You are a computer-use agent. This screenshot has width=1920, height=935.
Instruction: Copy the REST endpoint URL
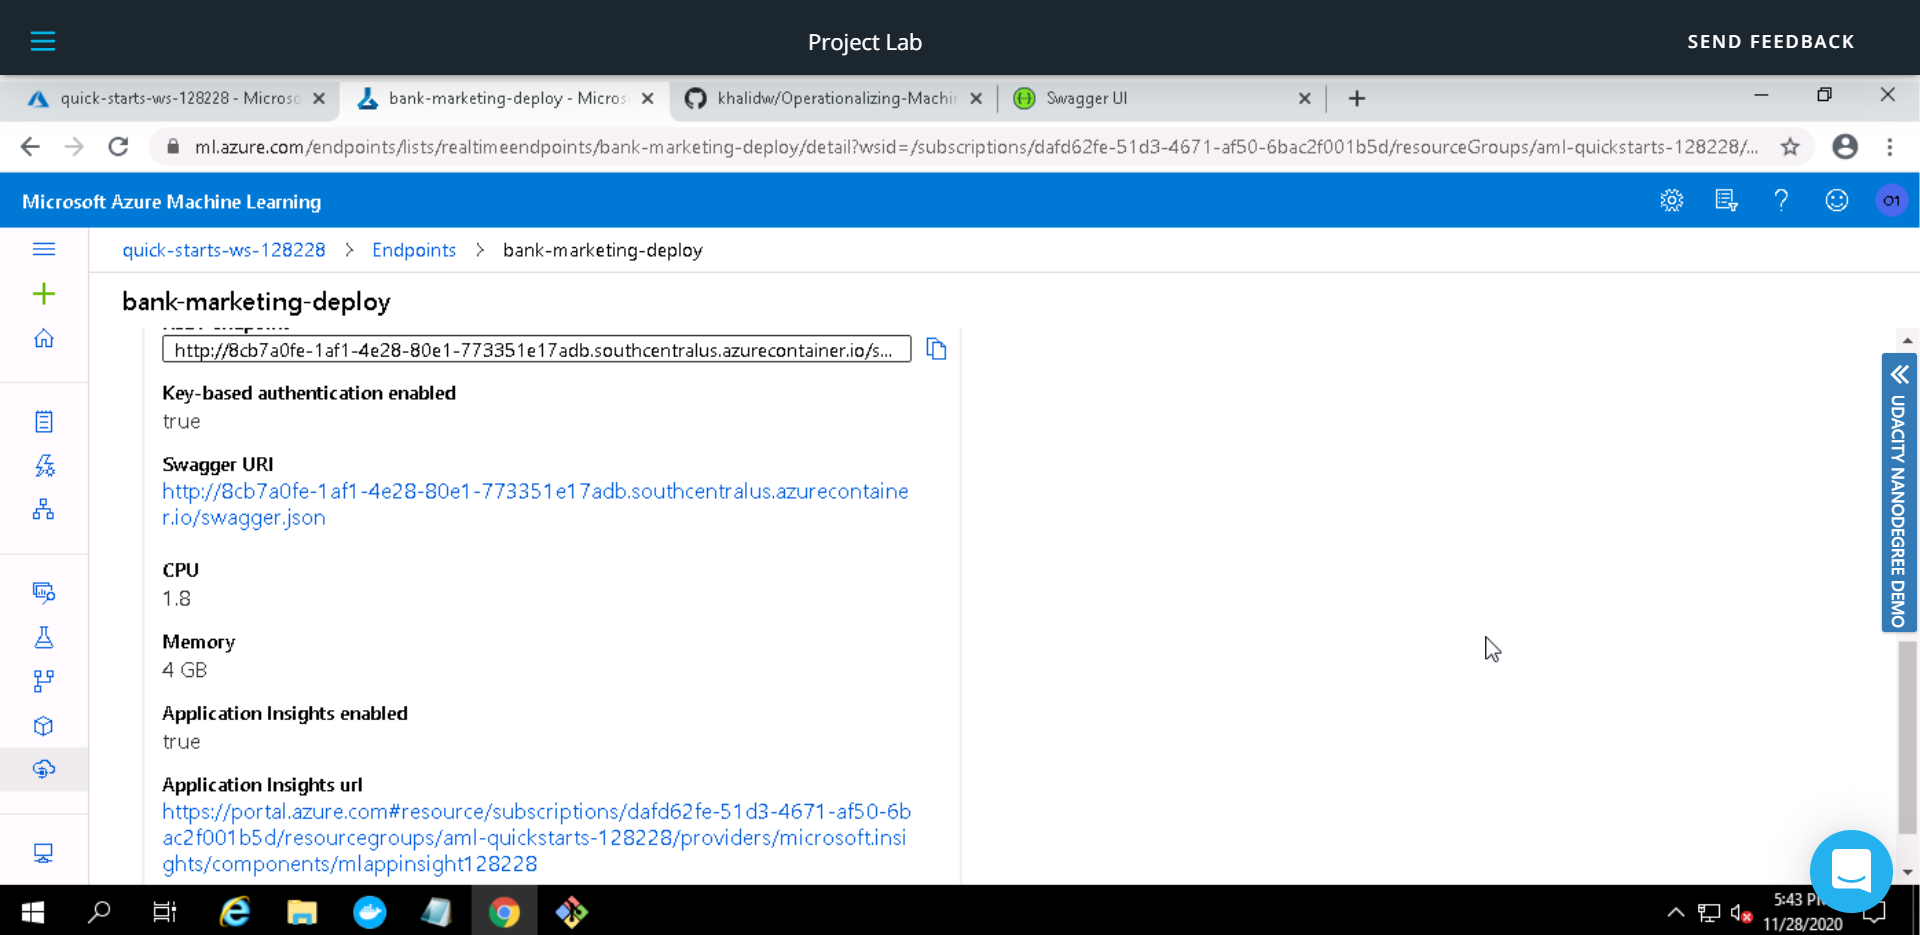tap(936, 349)
